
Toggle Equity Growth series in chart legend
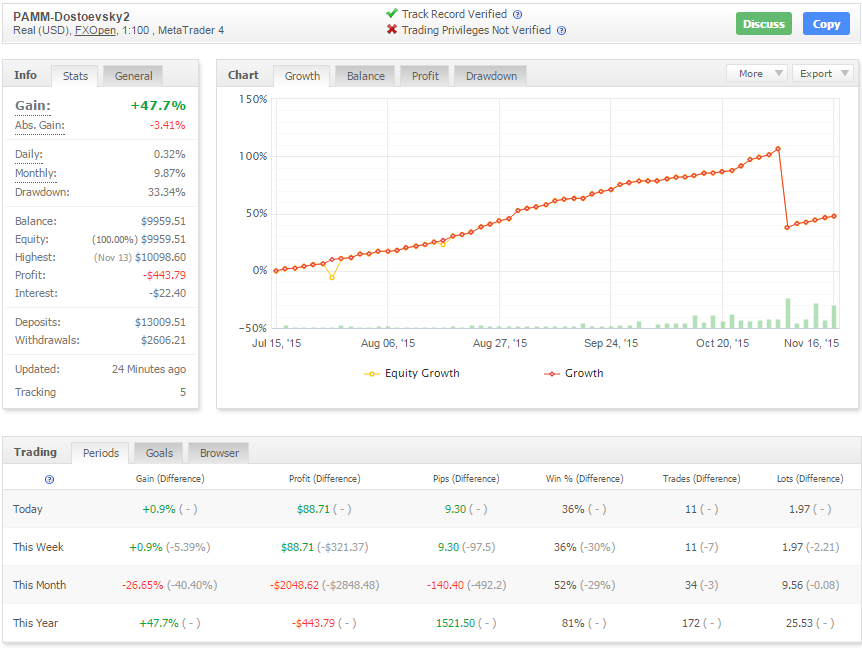pyautogui.click(x=413, y=373)
